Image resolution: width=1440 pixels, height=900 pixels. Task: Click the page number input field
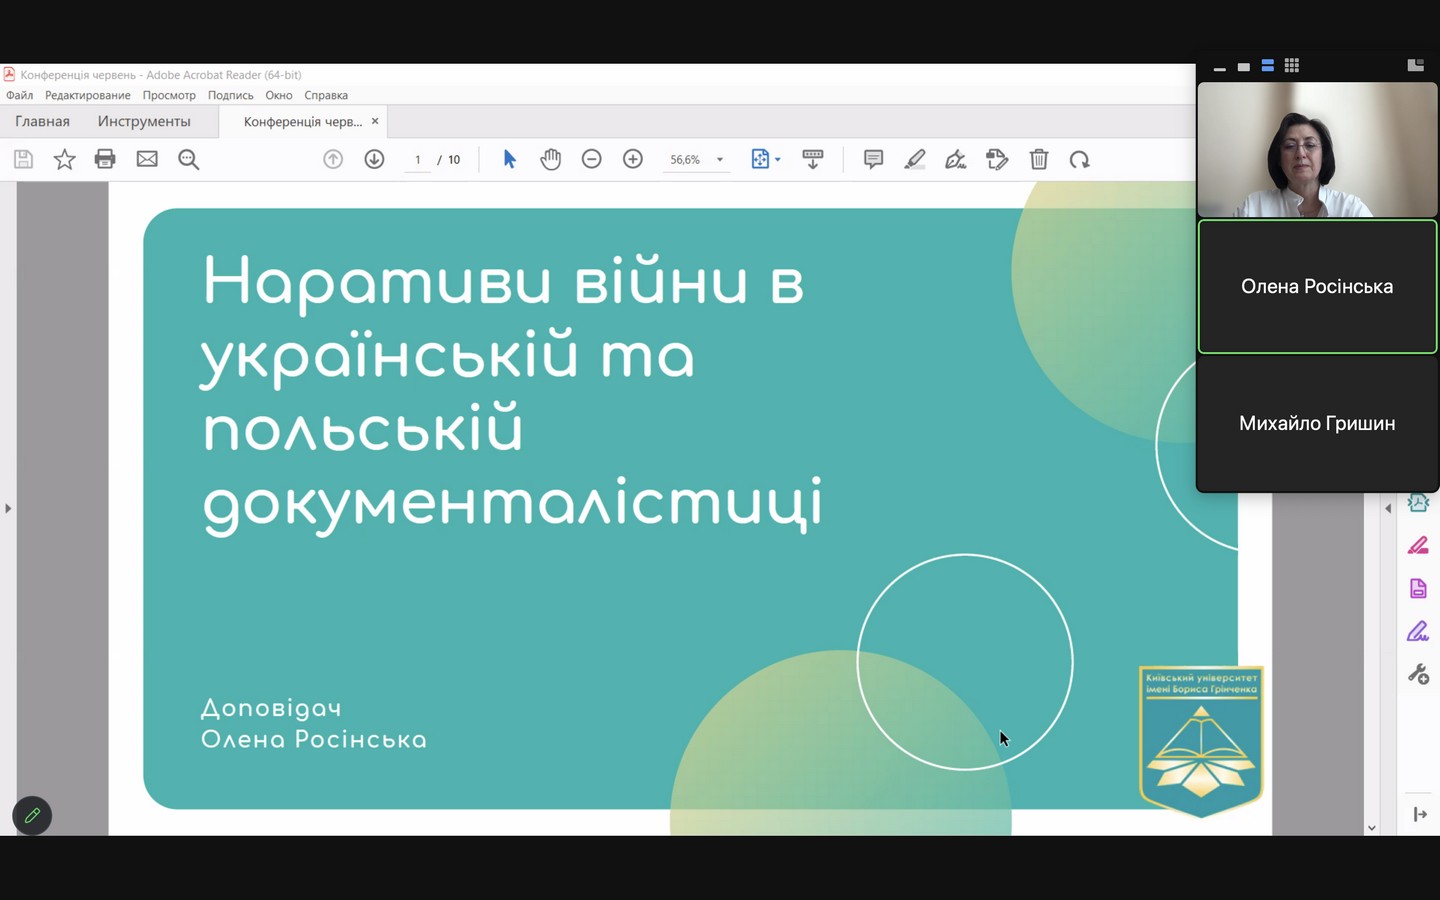tap(418, 160)
